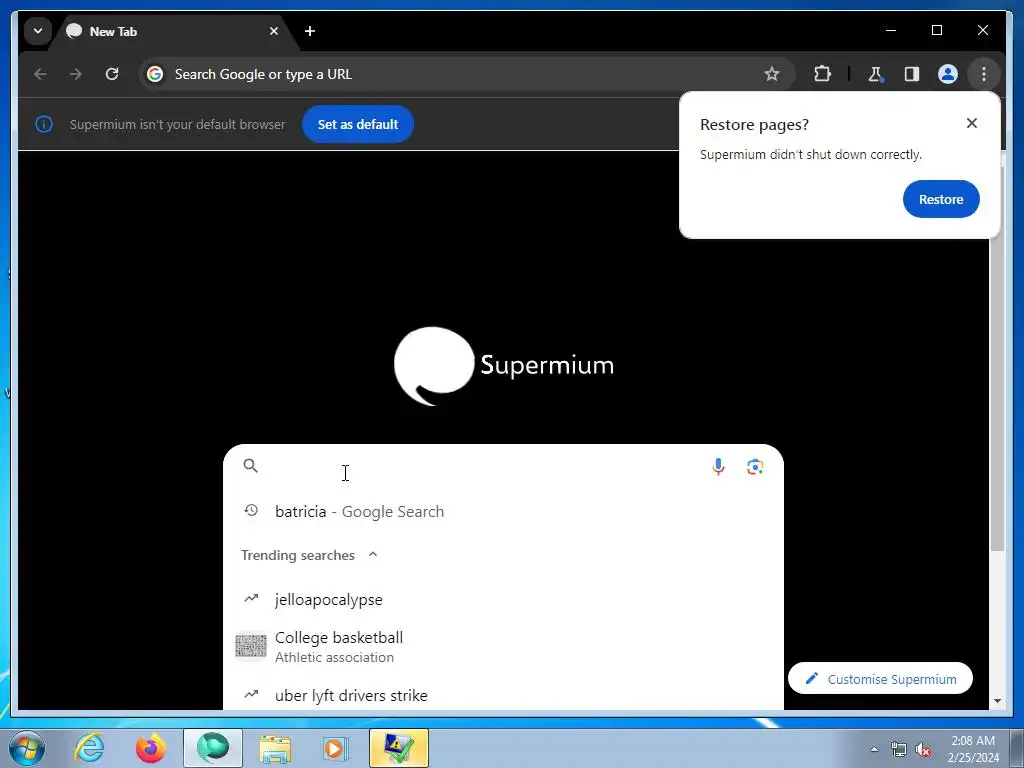Select uber lyft drivers strike suggestion
Screen dimensions: 1024x768
tap(503, 695)
